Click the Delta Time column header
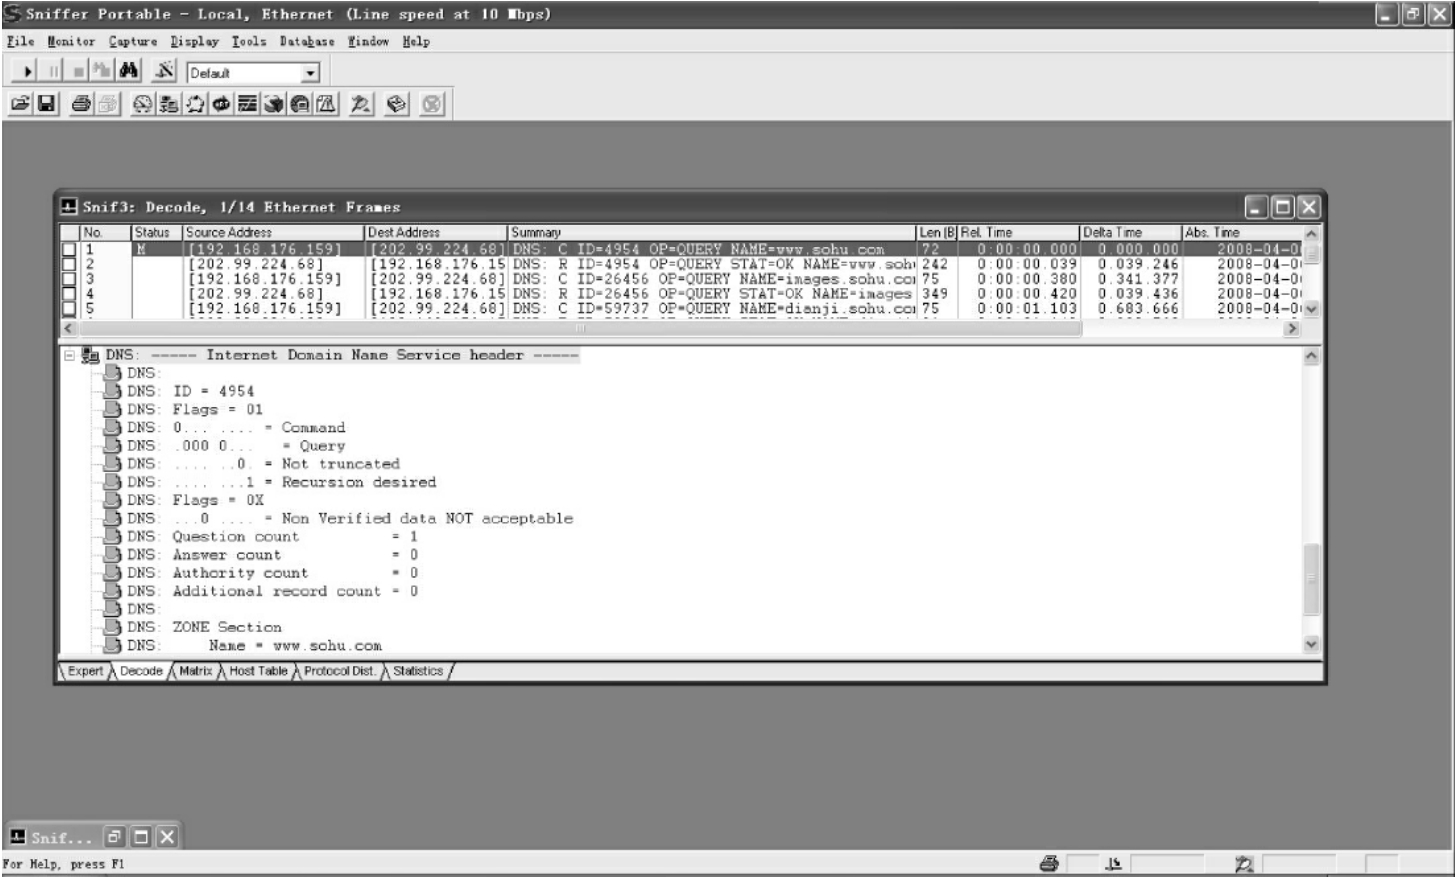The width and height of the screenshot is (1455, 877). click(x=1131, y=232)
